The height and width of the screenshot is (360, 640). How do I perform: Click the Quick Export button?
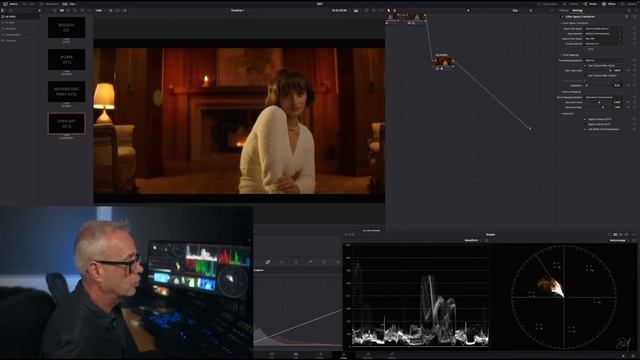tap(548, 4)
